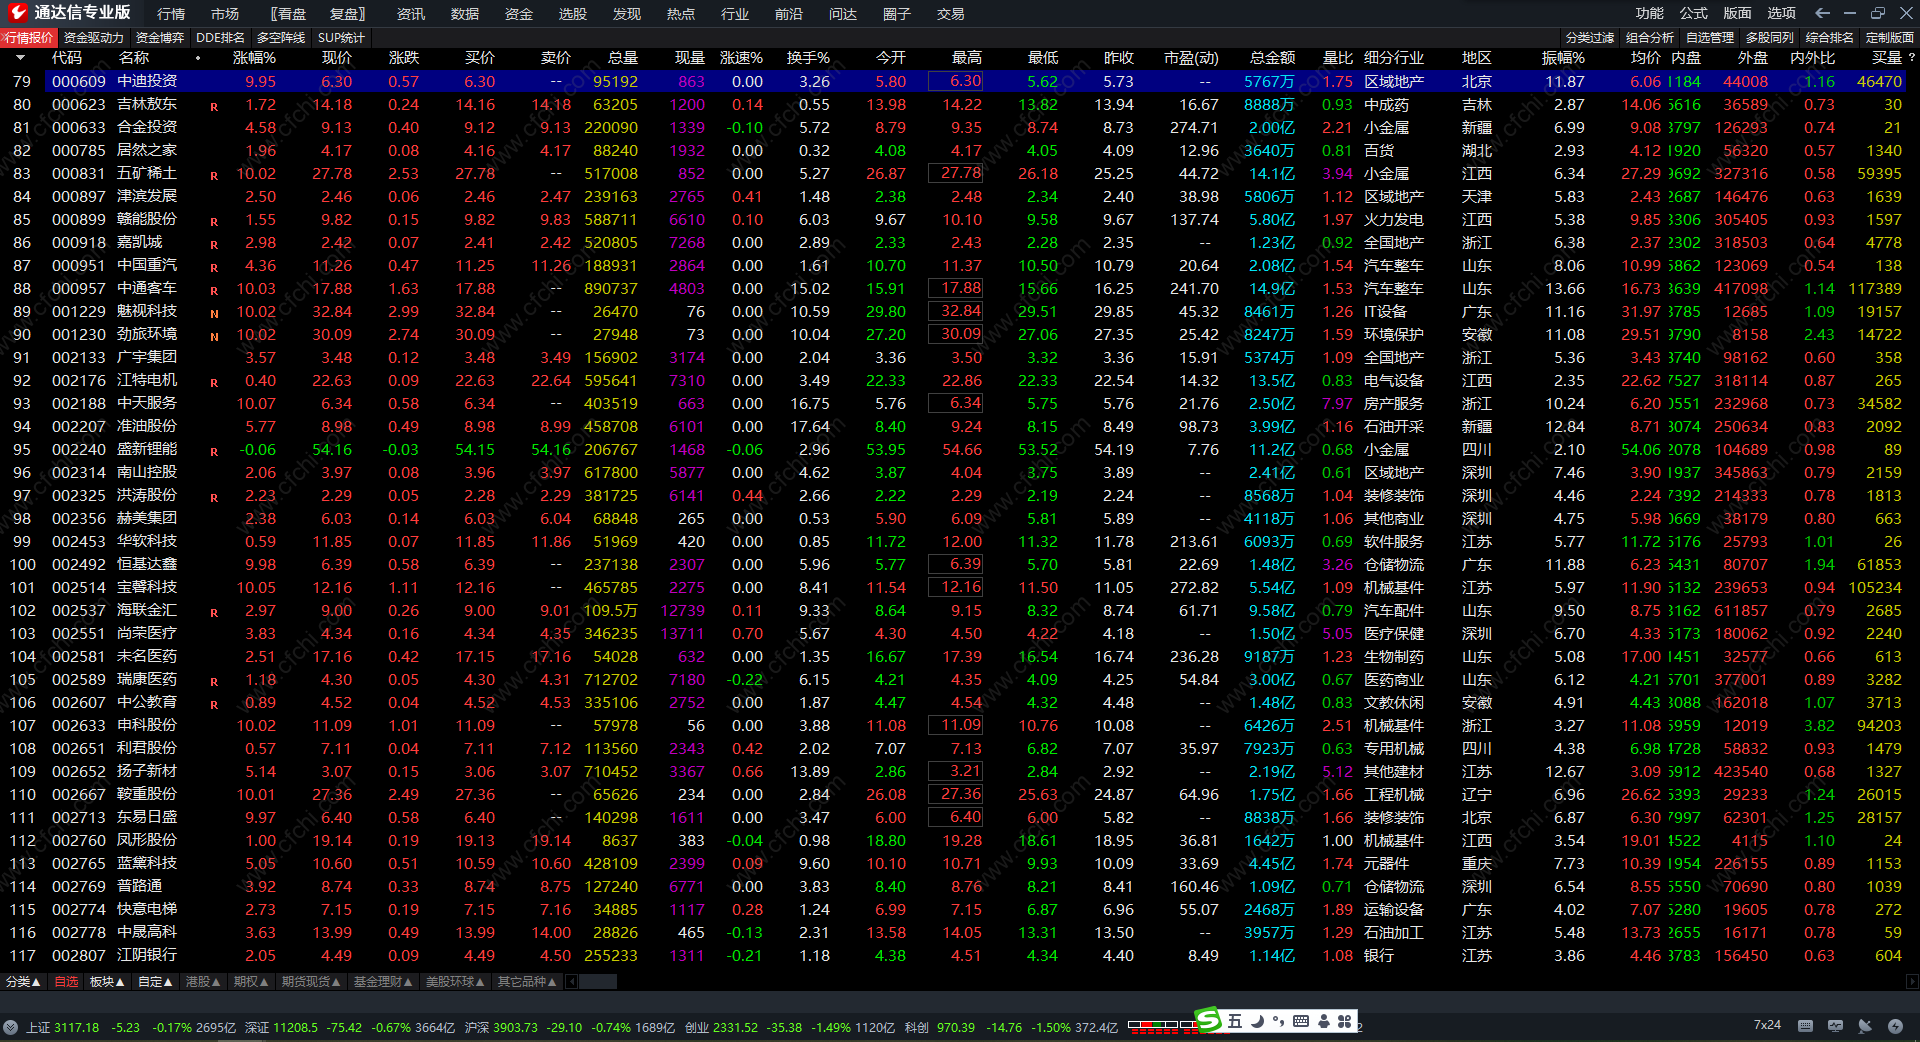Sort by the 涨幅% column header
The width and height of the screenshot is (1920, 1042).
pos(254,58)
